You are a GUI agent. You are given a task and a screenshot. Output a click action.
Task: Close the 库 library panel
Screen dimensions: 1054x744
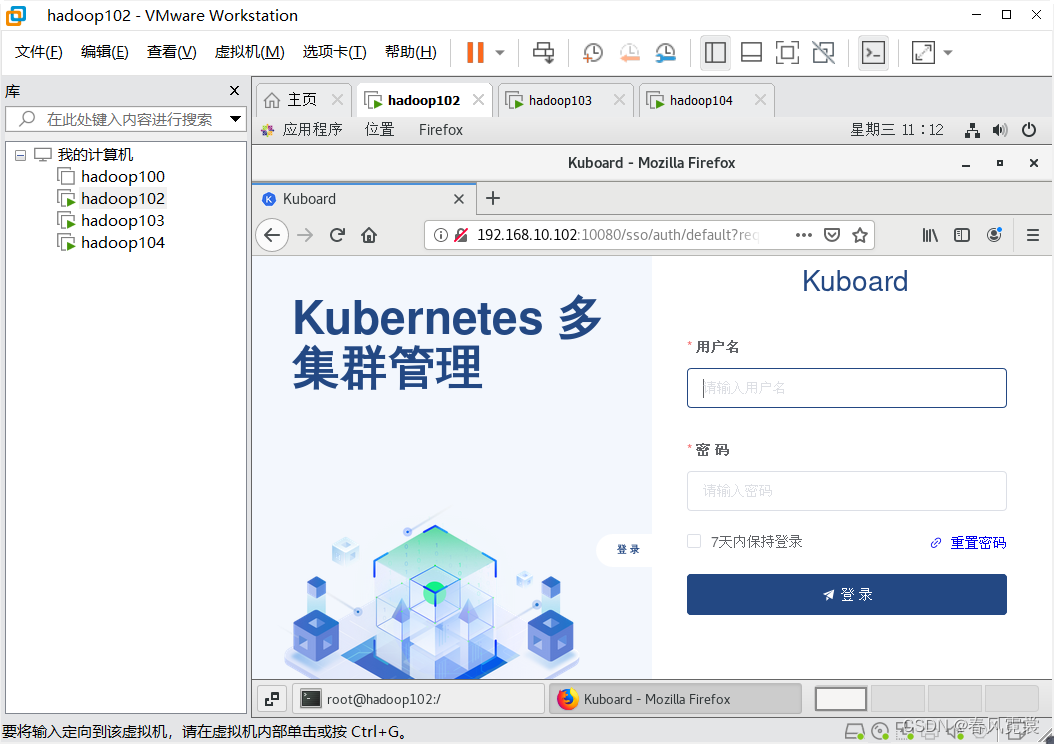click(x=234, y=91)
